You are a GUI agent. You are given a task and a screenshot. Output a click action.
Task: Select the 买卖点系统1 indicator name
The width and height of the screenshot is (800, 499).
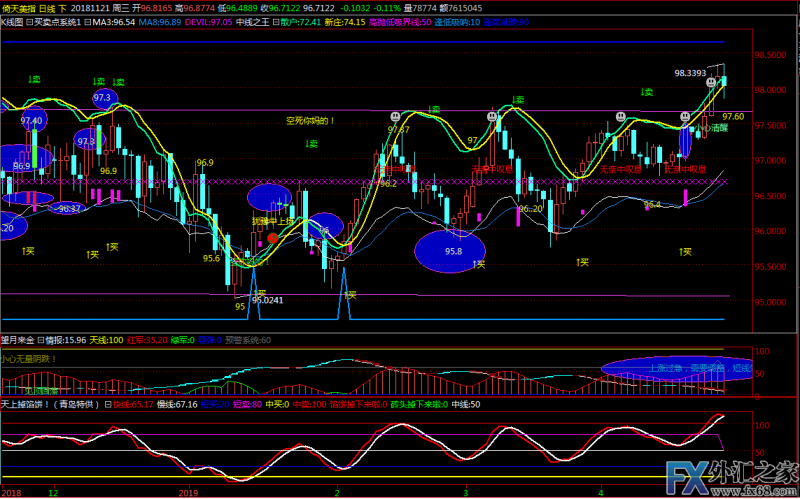pos(57,22)
